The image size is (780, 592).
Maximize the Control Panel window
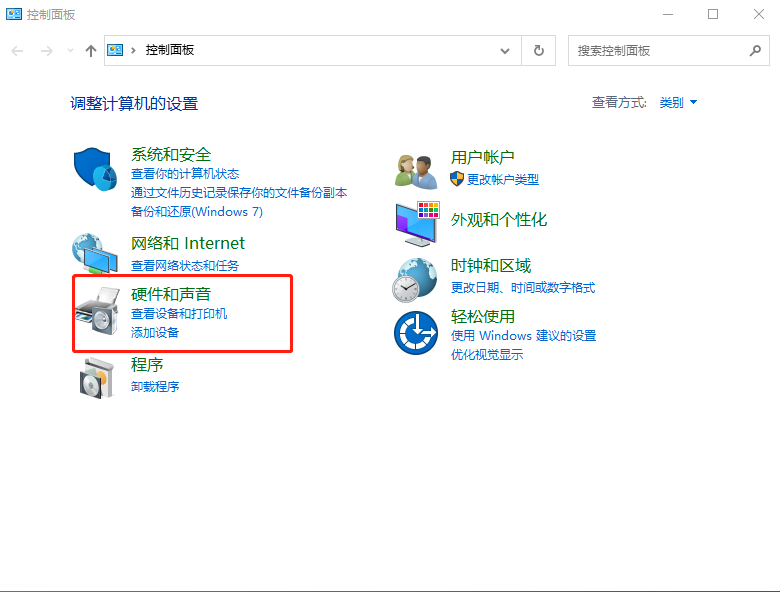tap(713, 14)
